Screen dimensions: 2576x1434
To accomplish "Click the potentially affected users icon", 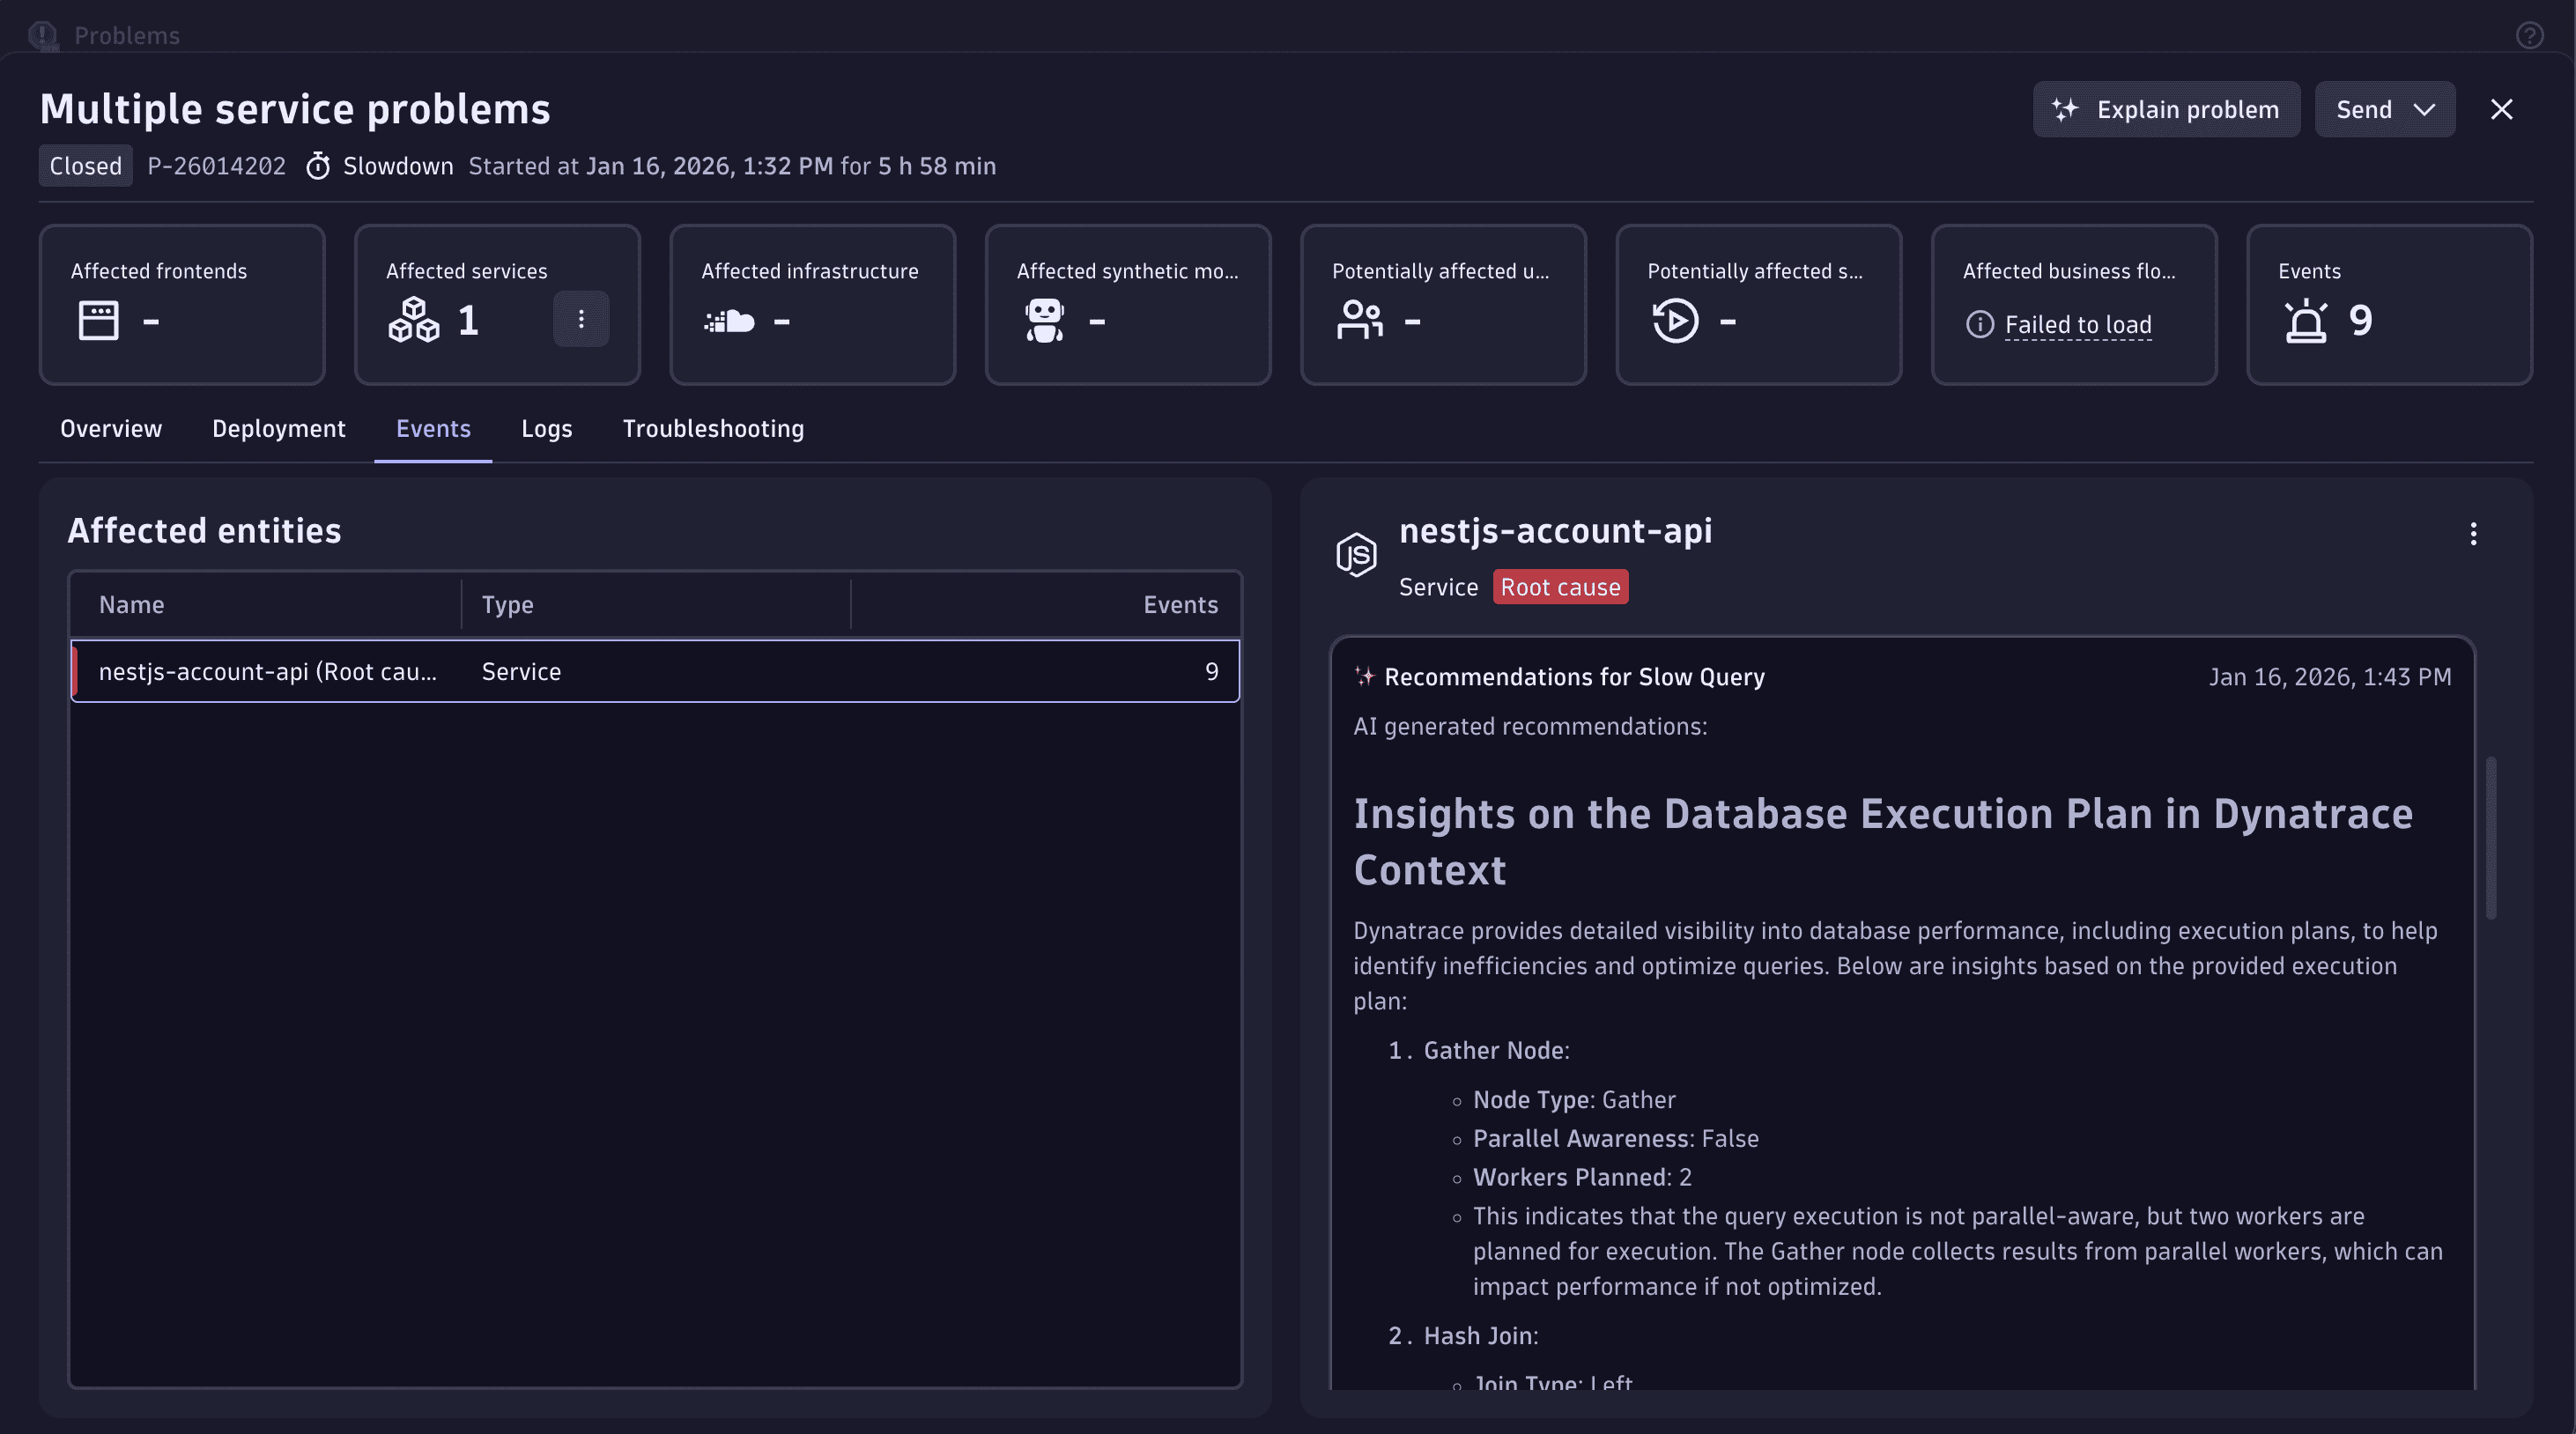I will (x=1360, y=320).
